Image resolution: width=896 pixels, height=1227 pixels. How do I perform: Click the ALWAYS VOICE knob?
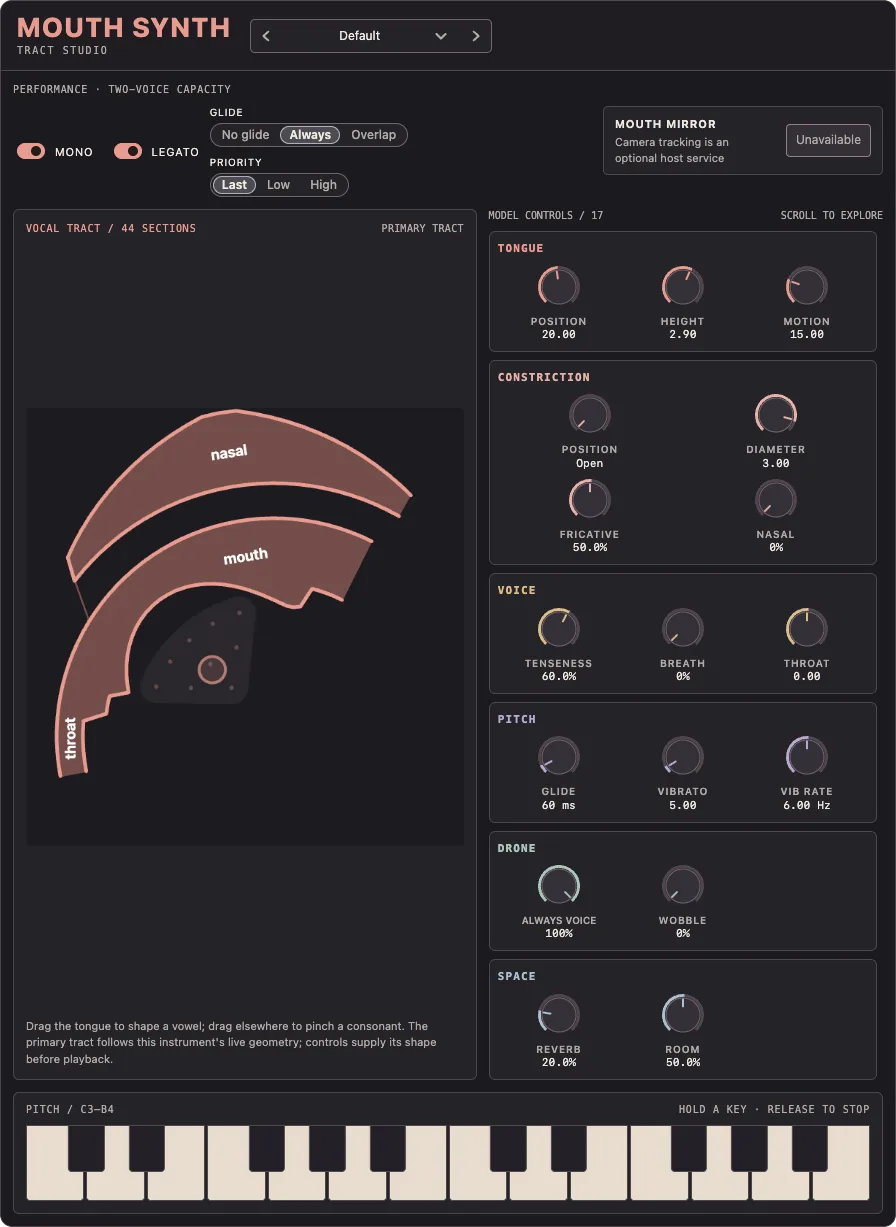click(x=559, y=885)
